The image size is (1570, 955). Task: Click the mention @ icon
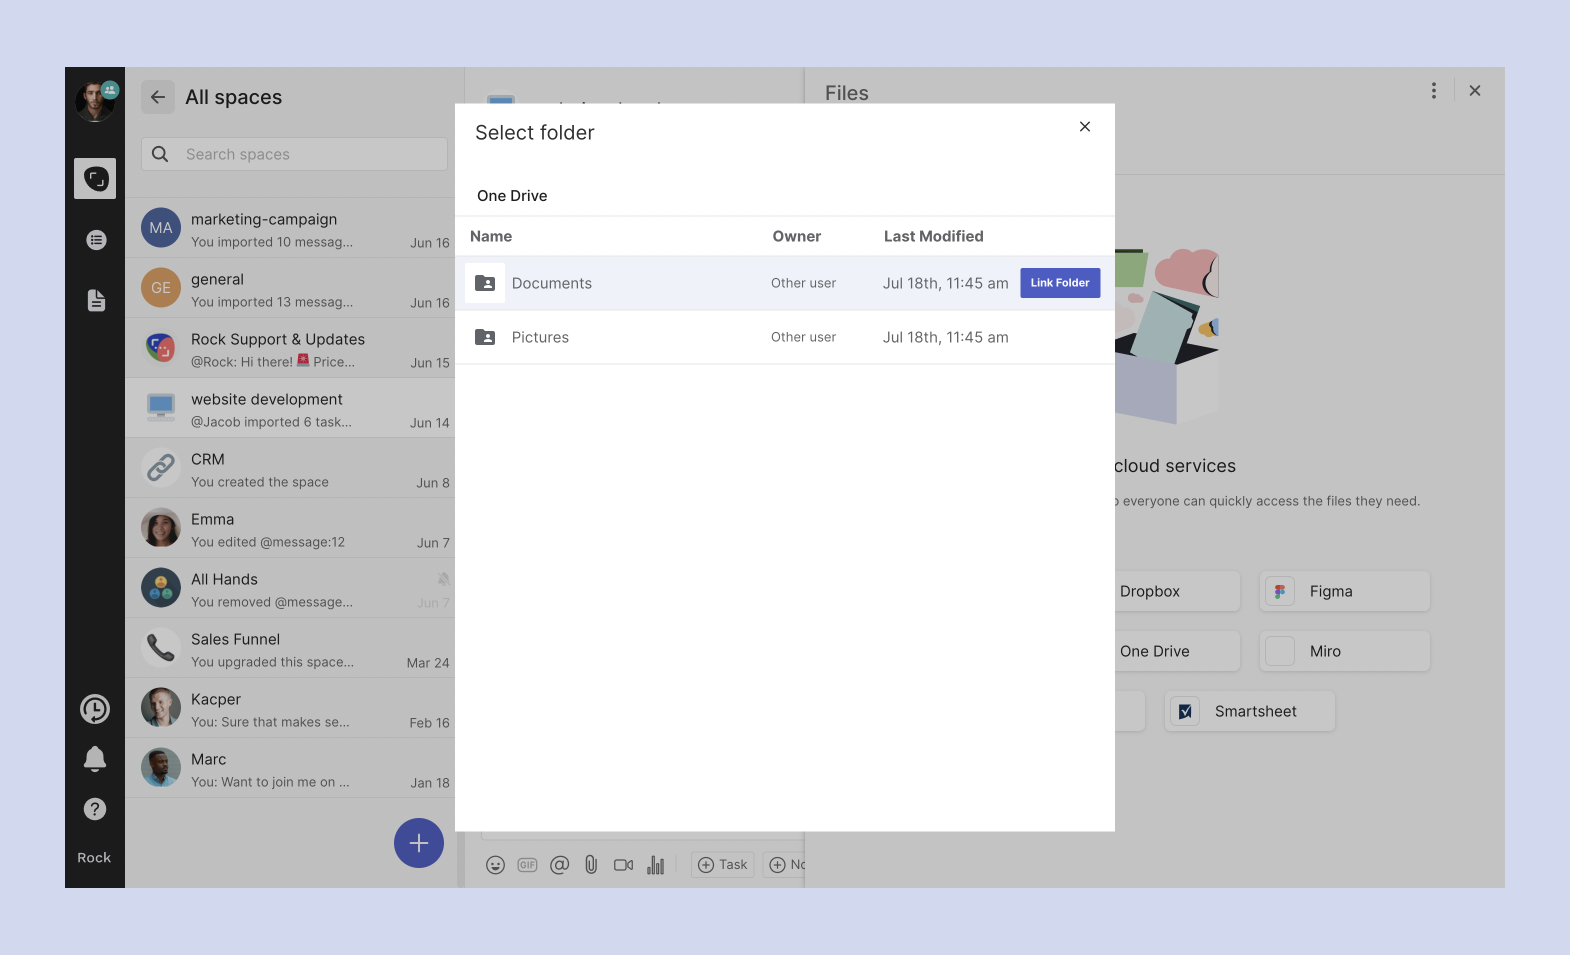(559, 865)
